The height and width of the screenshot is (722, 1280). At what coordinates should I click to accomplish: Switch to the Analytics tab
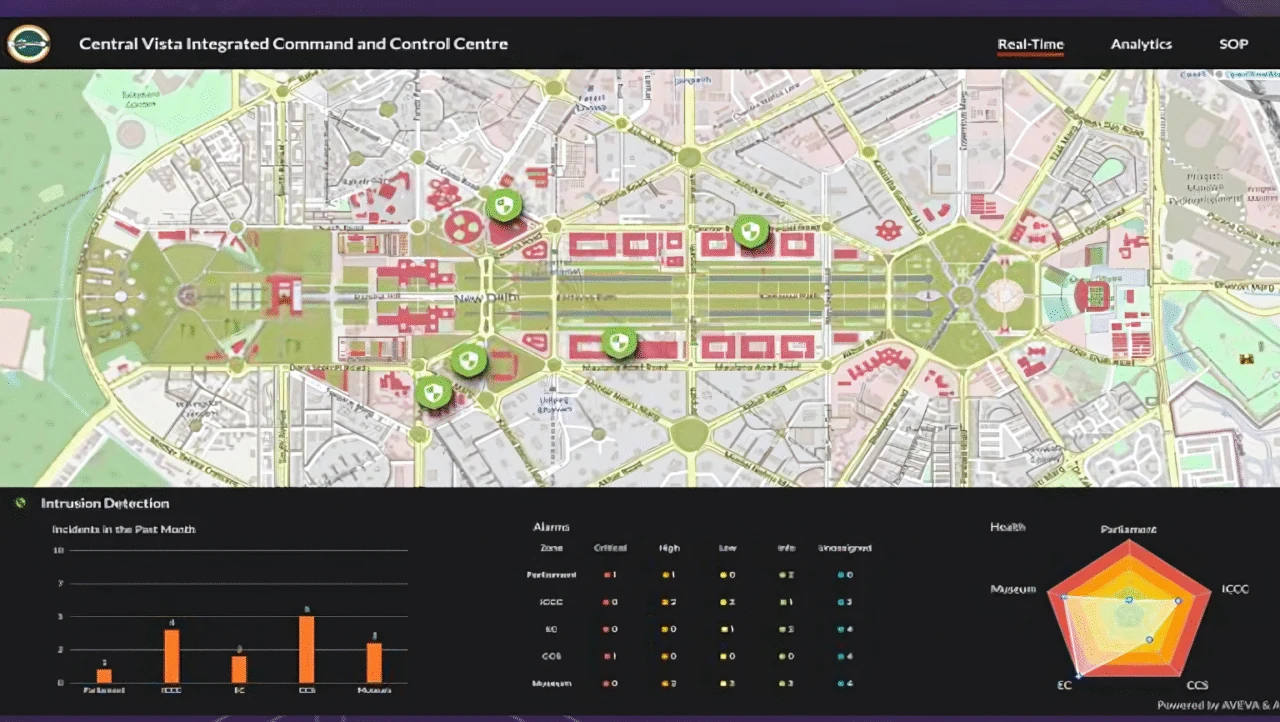coord(1141,44)
